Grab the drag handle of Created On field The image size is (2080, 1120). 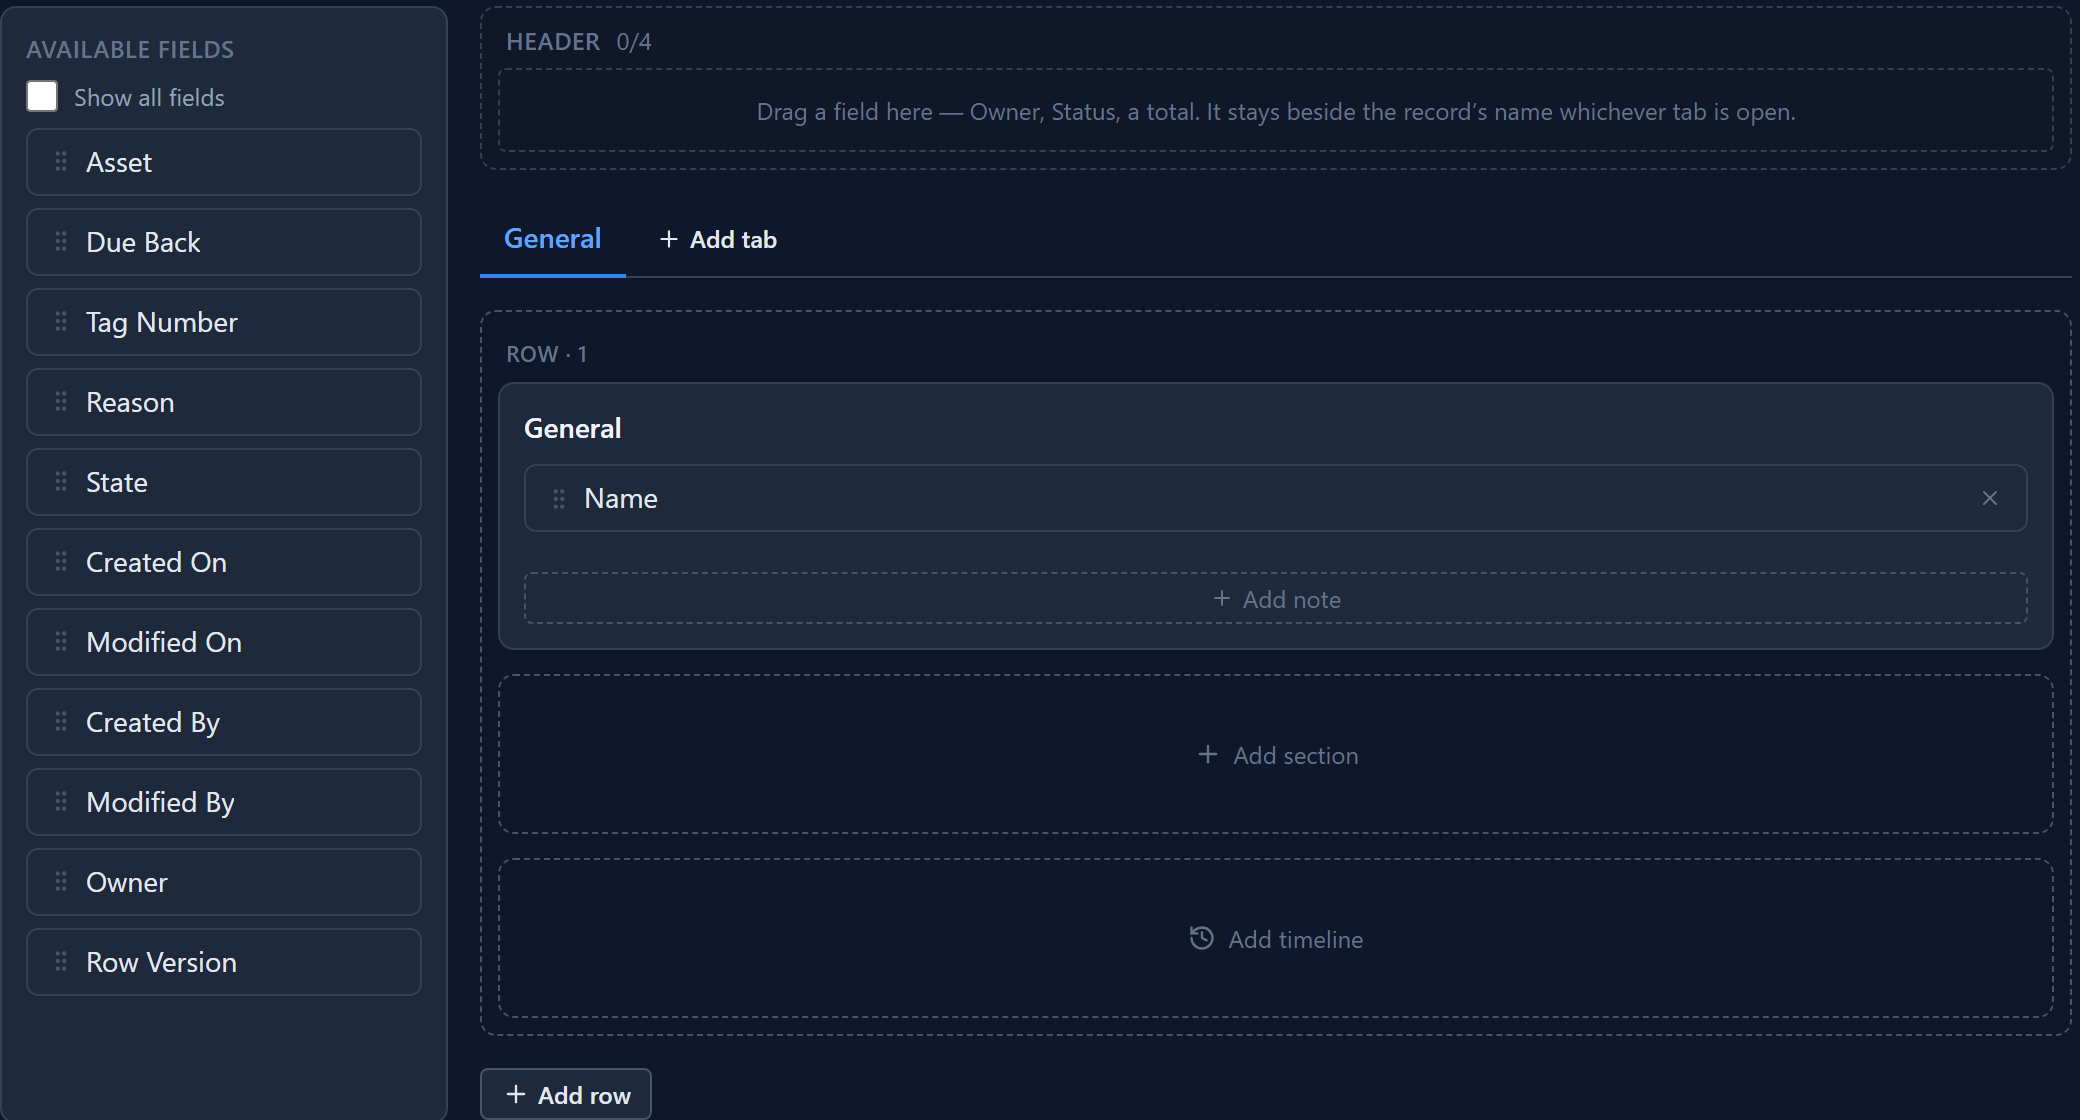(x=61, y=561)
